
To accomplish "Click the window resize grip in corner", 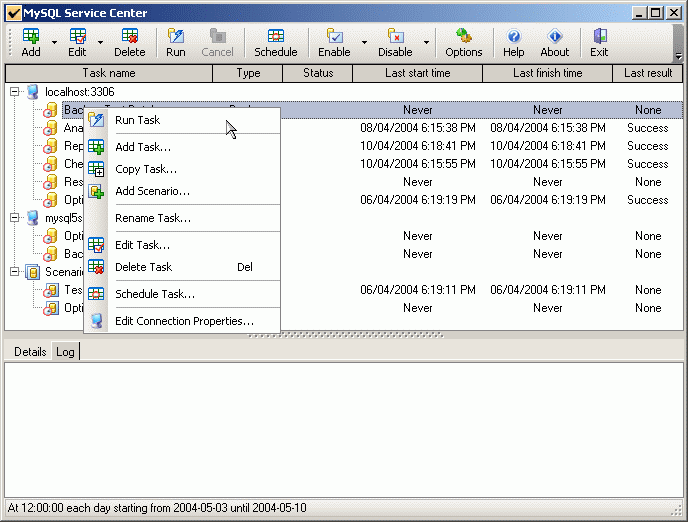I will pyautogui.click(x=678, y=511).
